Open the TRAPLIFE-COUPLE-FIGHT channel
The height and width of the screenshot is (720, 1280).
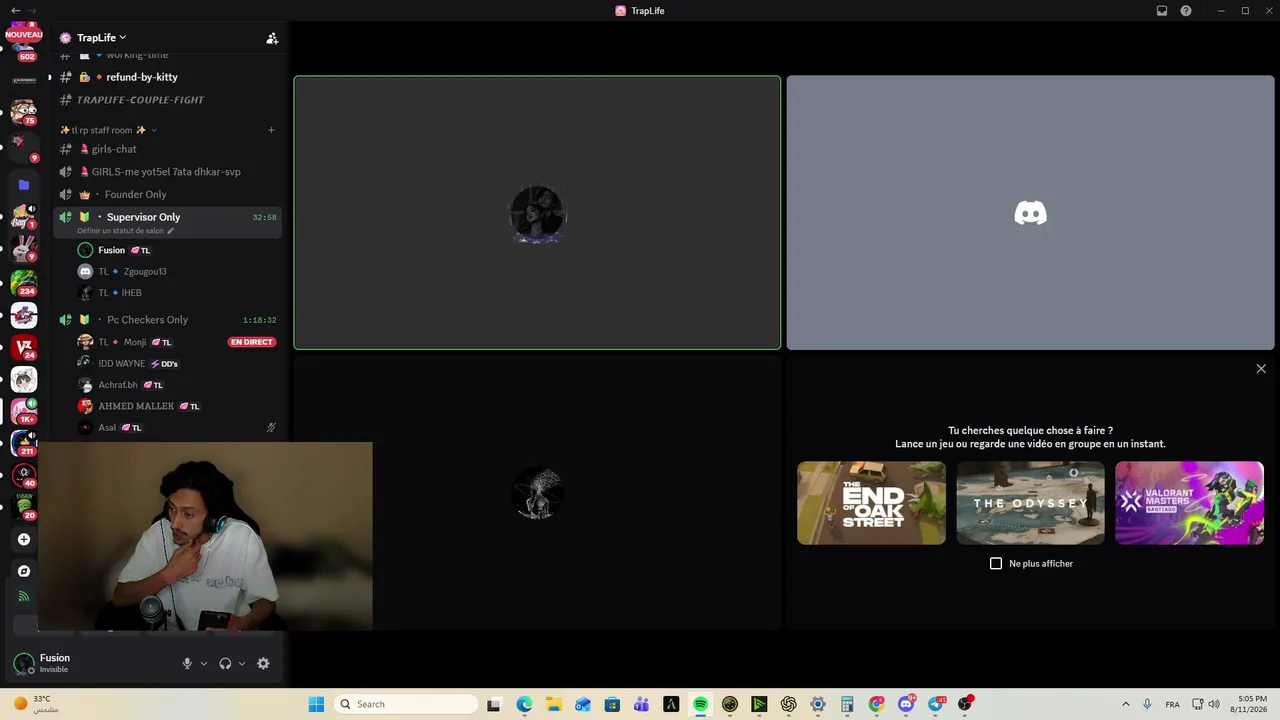[x=140, y=100]
